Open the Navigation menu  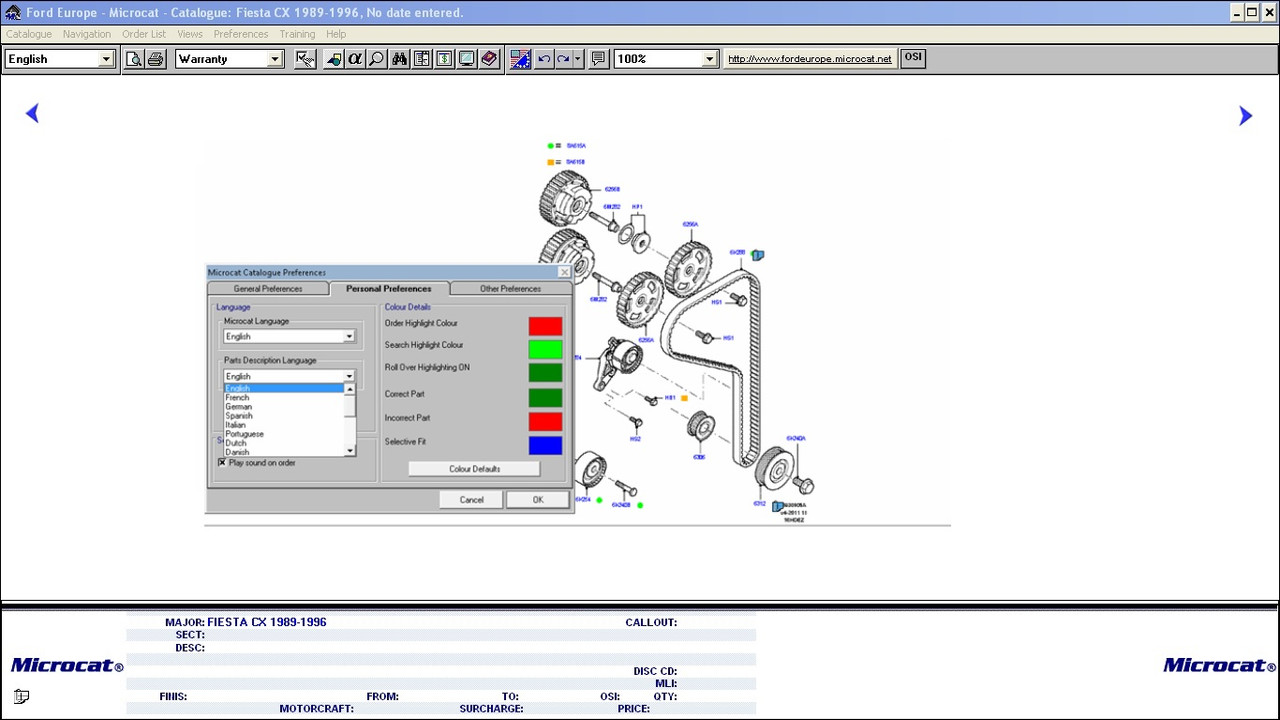[x=87, y=34]
